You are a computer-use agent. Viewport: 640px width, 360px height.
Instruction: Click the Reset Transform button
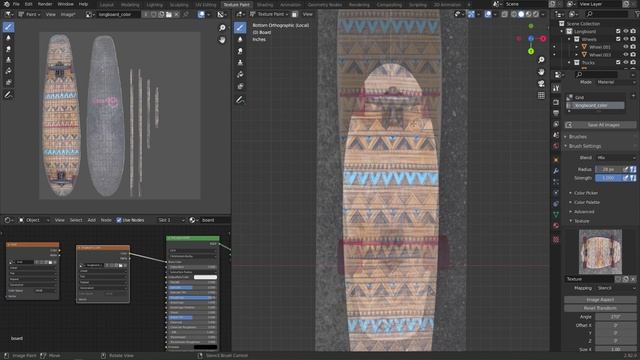tap(600, 308)
